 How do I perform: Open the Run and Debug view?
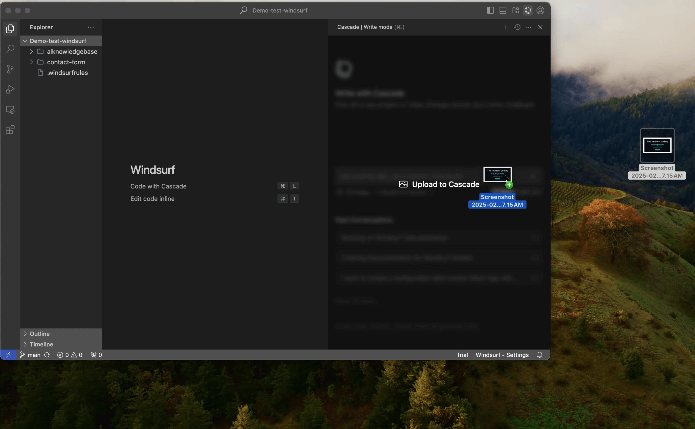(10, 90)
